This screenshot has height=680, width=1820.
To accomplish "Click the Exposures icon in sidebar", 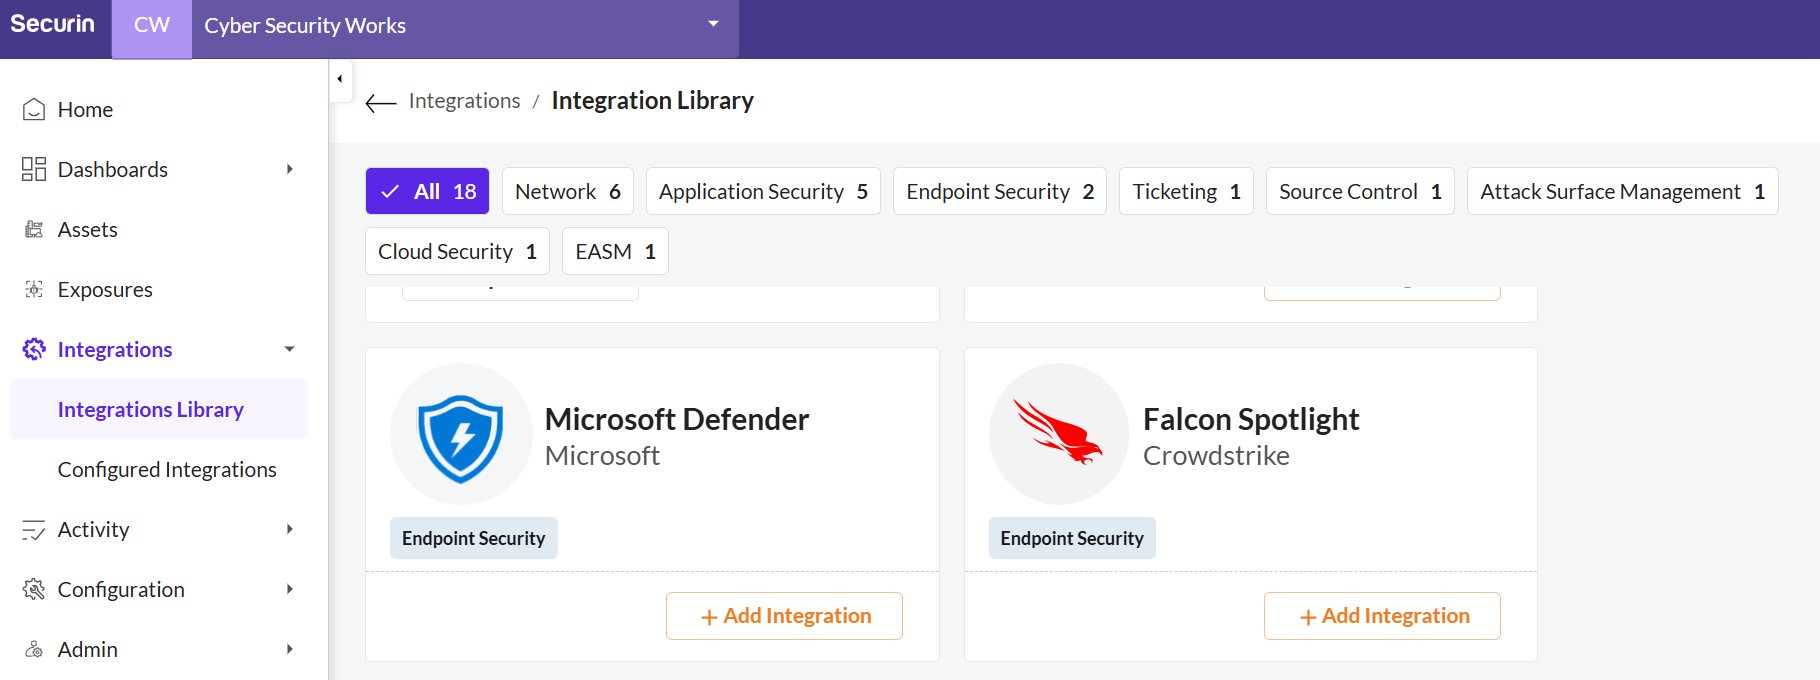I will pos(34,289).
